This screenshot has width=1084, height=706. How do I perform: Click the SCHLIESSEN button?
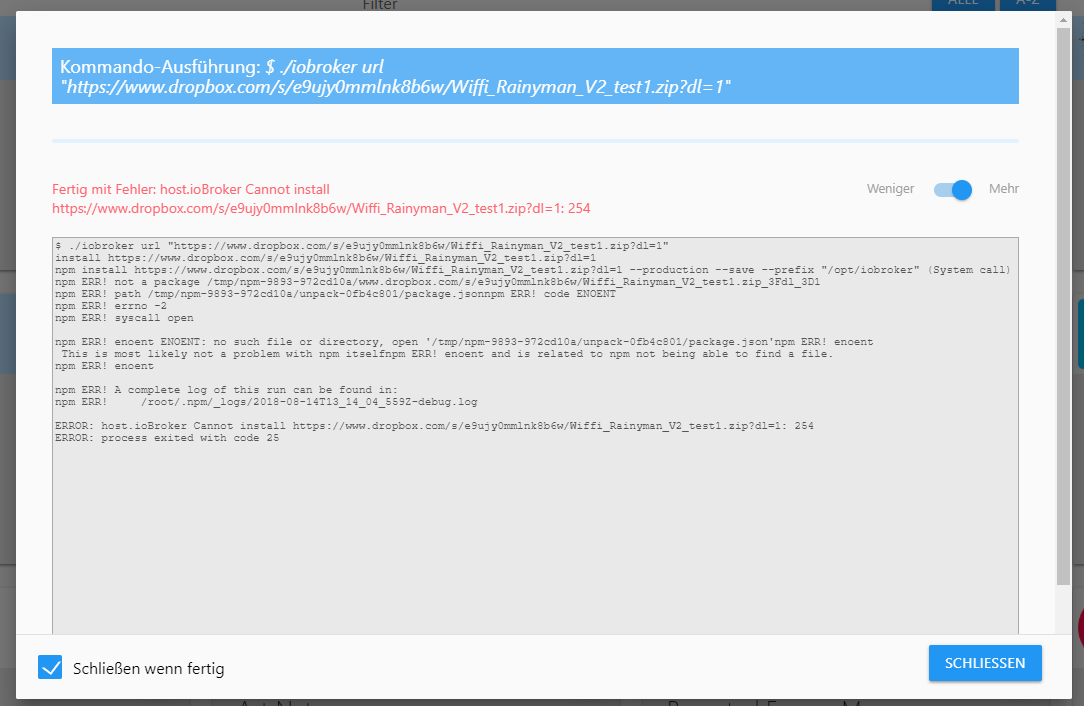(984, 662)
